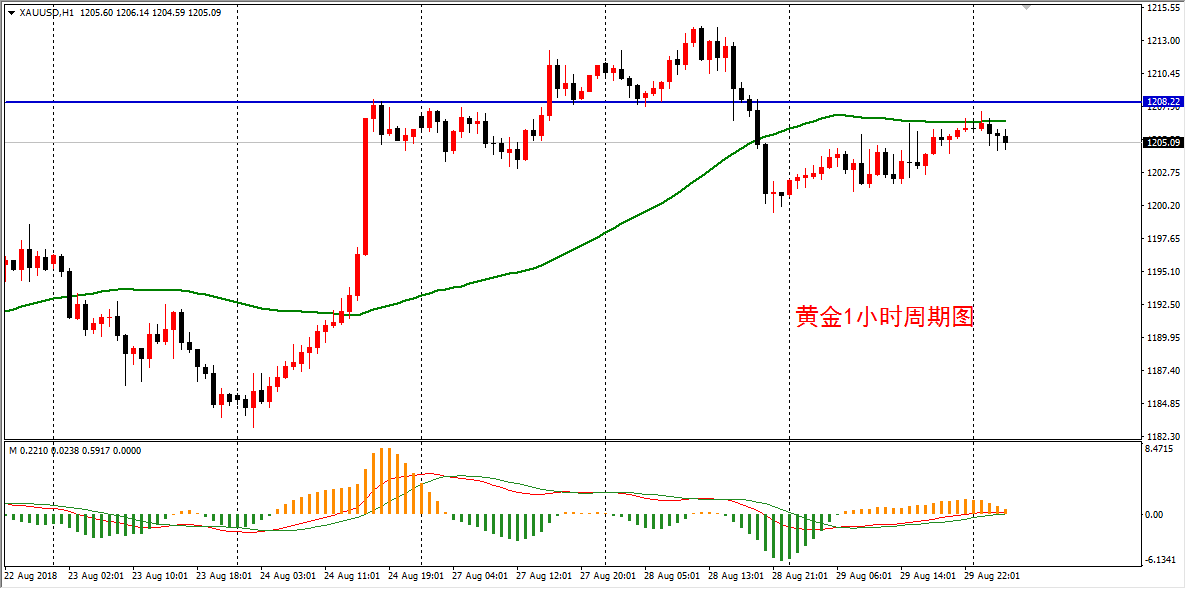
Task: Click the 1192.50 price scale label
Action: pos(1162,305)
